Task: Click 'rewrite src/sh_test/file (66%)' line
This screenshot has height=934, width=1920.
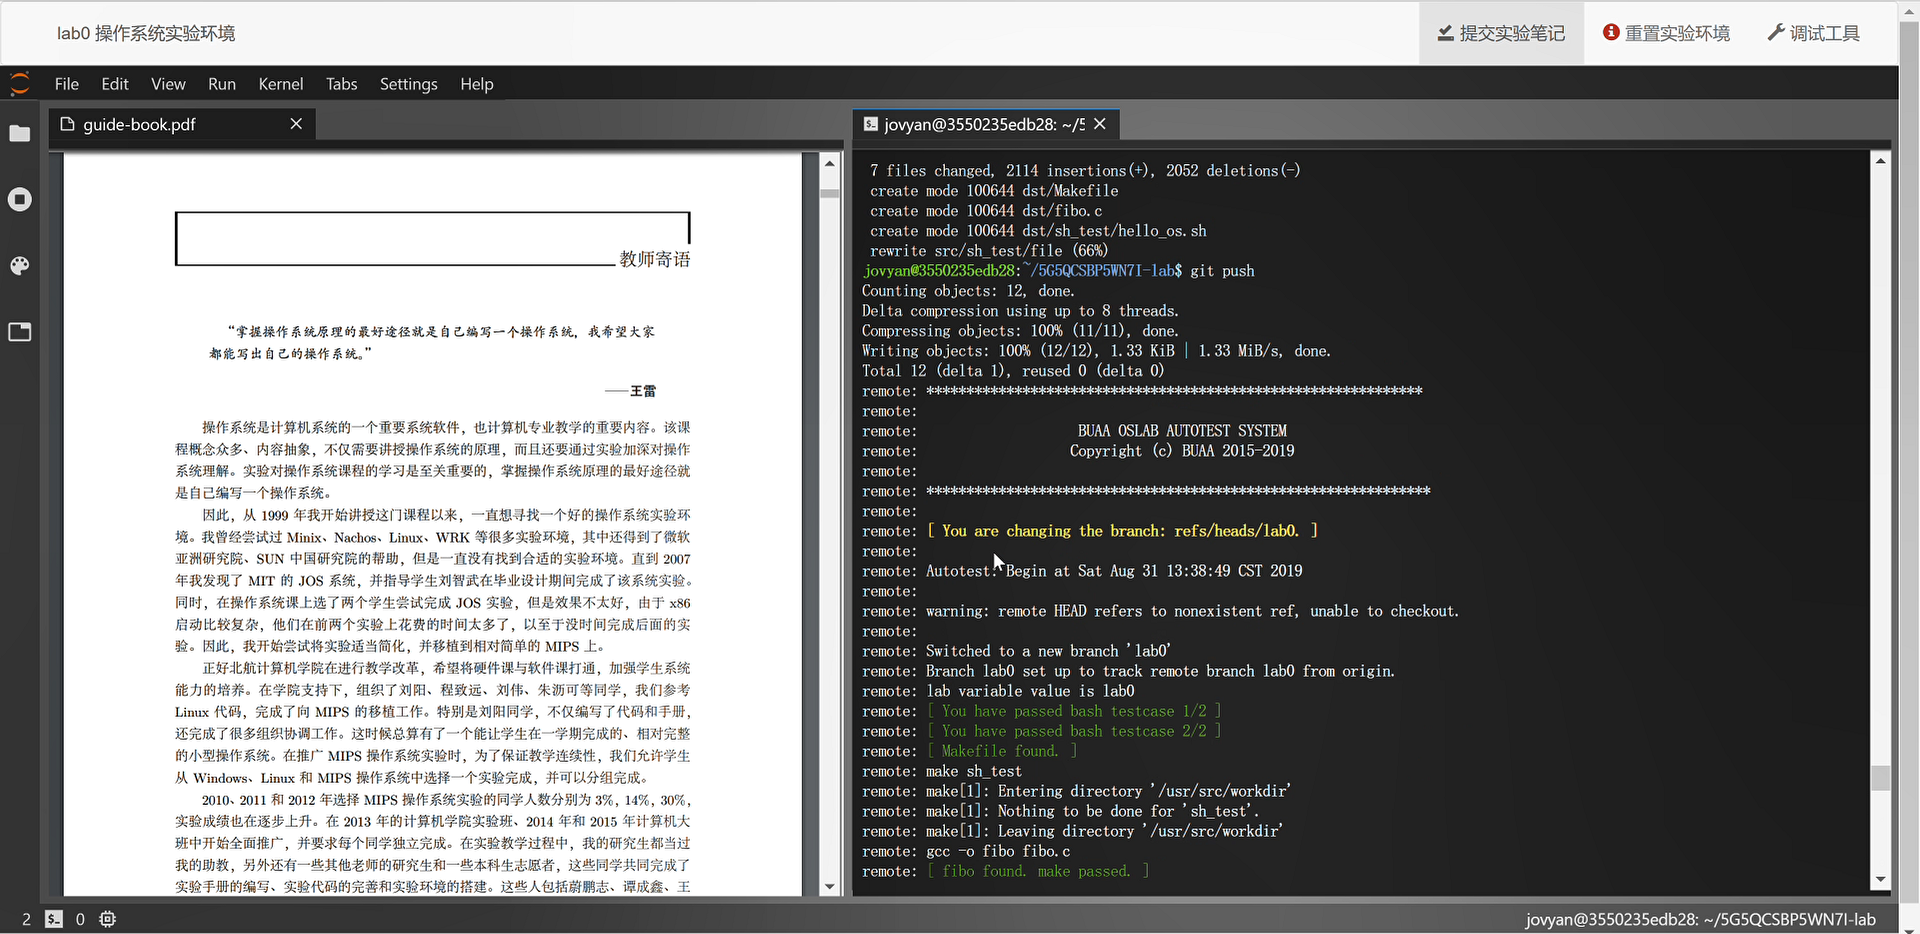Action: click(x=989, y=251)
